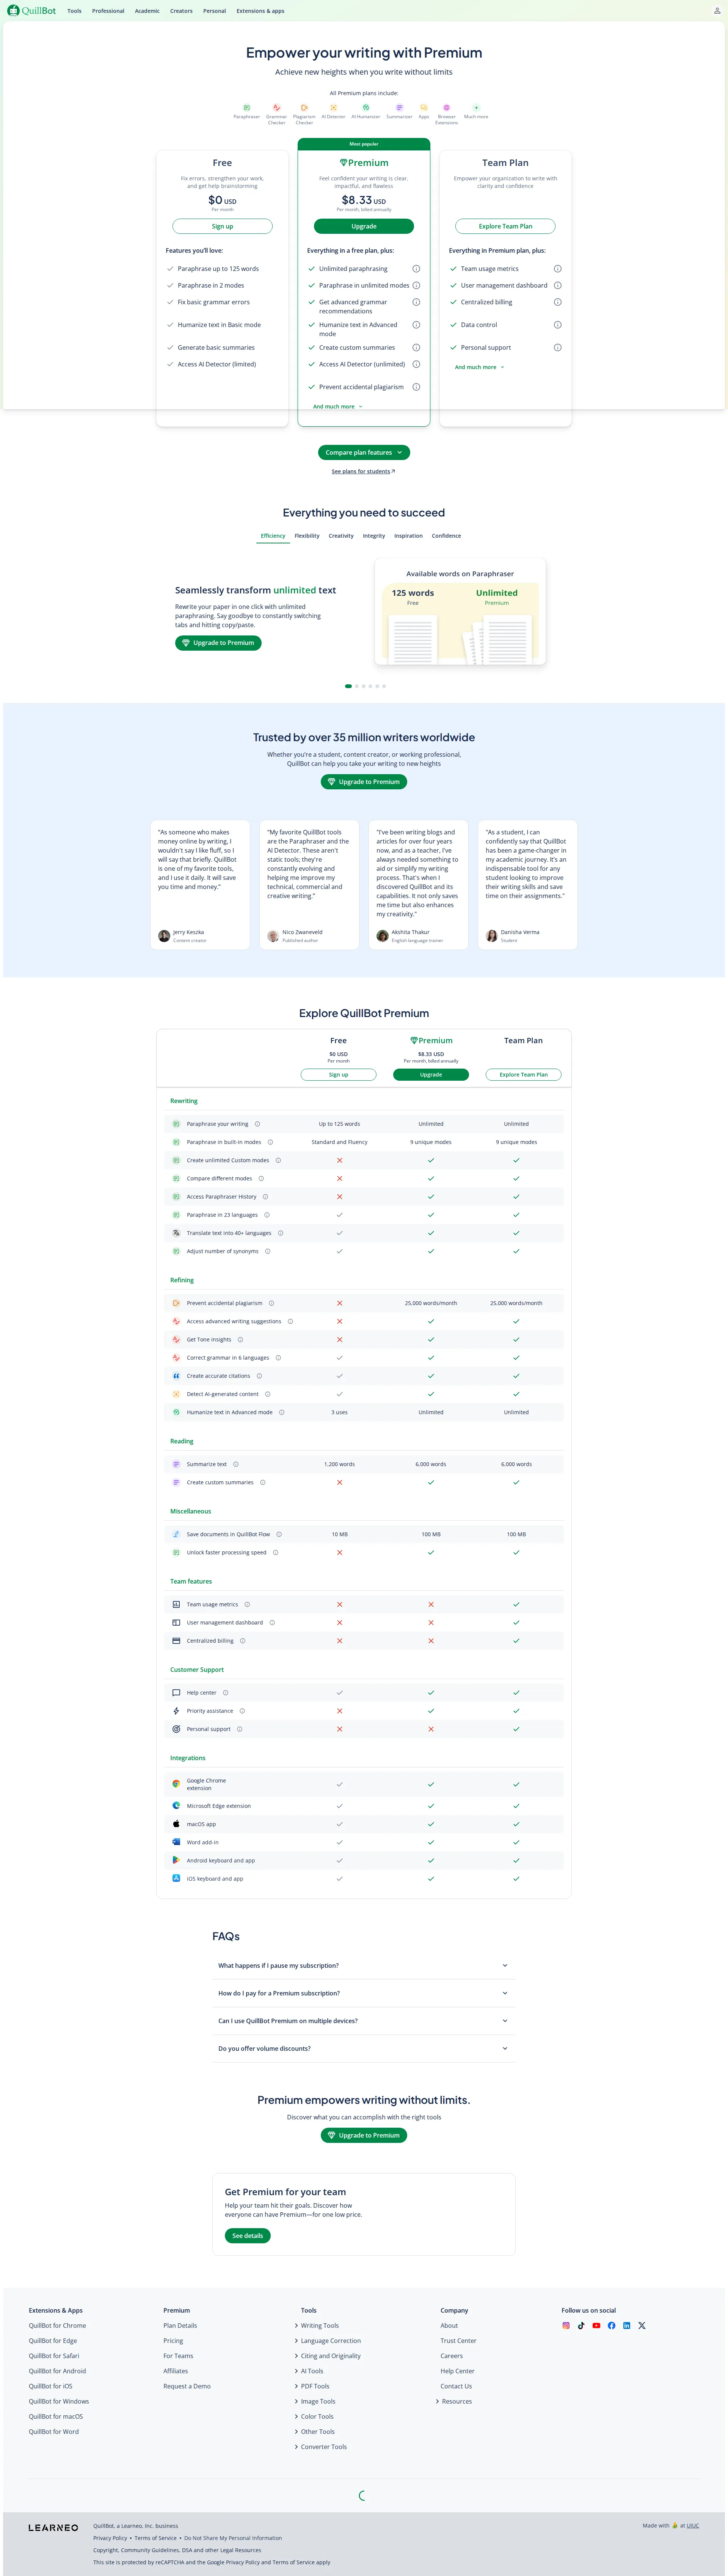Click info icon next to Summarize text
Screen dimensions: 728x2576
[236, 1464]
